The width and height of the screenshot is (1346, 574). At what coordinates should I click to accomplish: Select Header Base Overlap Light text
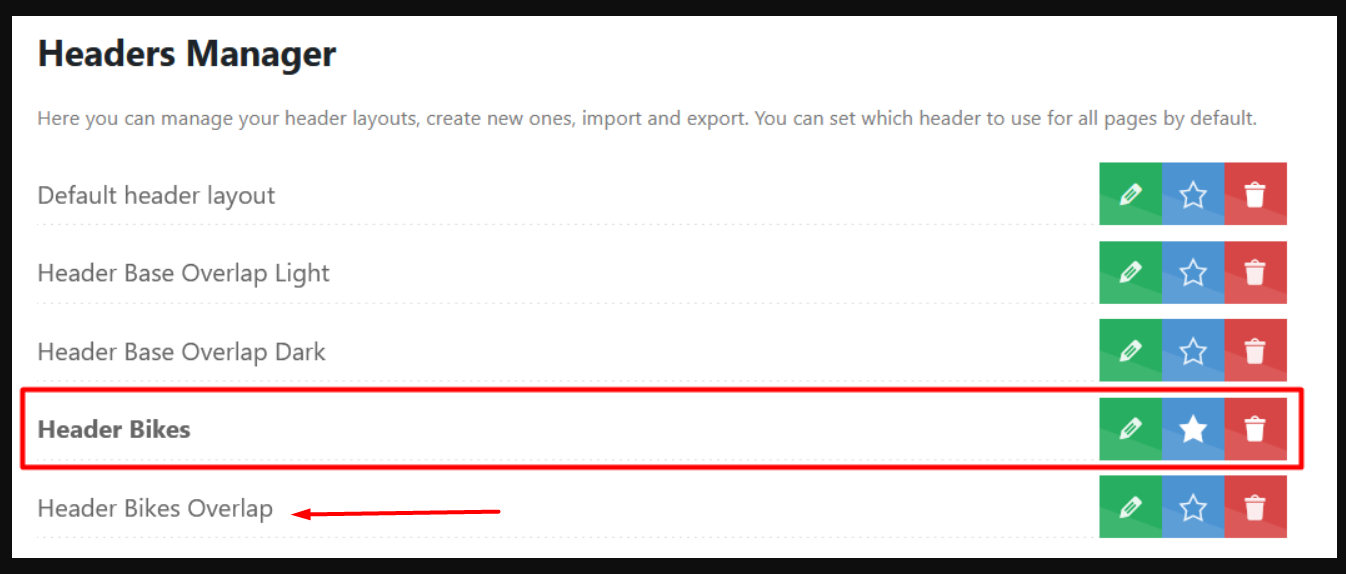coord(183,273)
